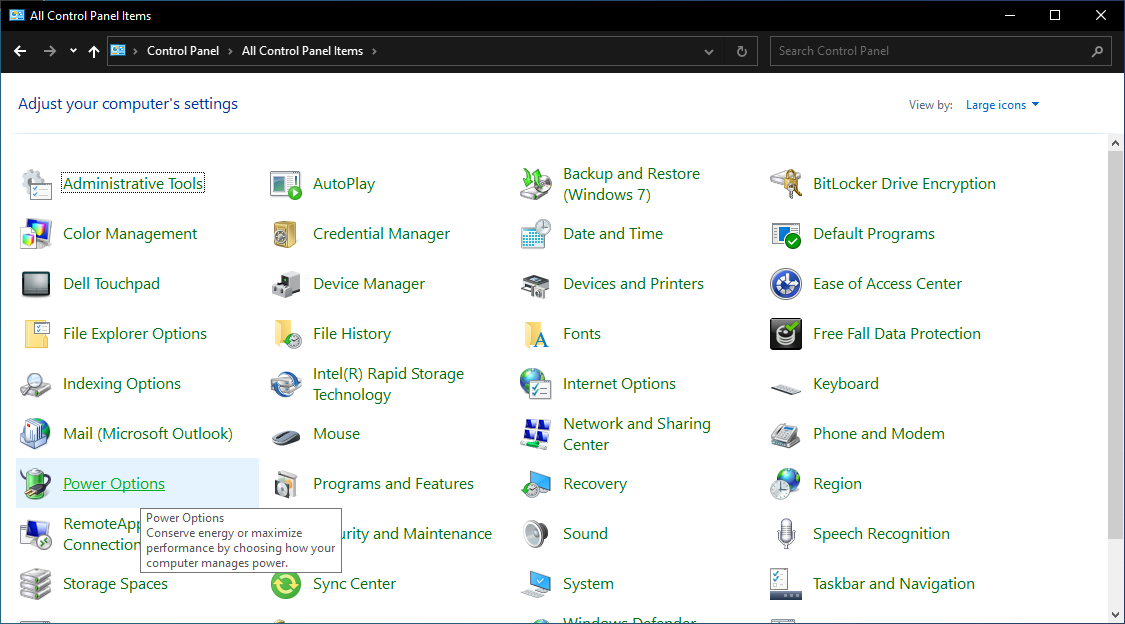The image size is (1125, 624).
Task: Click the Device Manager icon
Action: [x=286, y=284]
